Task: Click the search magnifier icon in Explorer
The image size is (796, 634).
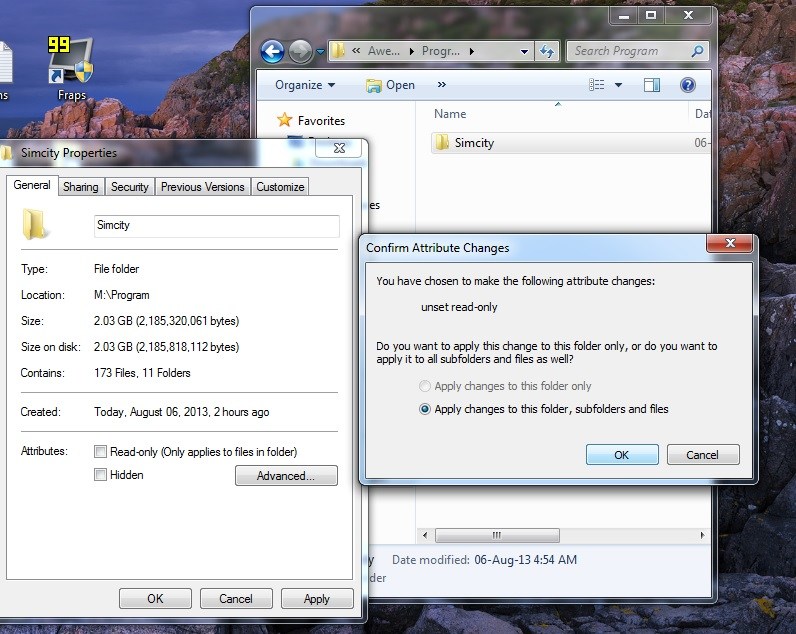Action: coord(698,51)
